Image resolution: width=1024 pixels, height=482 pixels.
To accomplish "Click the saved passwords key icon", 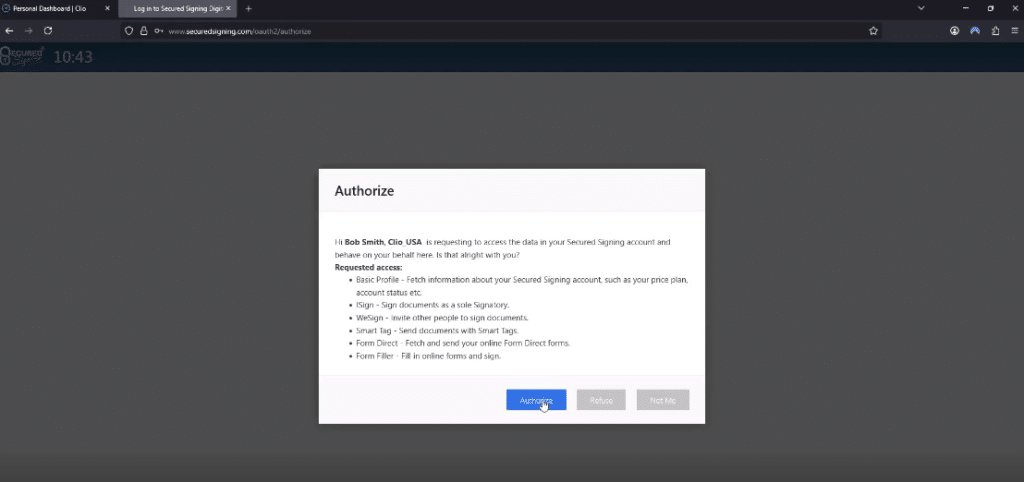I will coord(159,31).
